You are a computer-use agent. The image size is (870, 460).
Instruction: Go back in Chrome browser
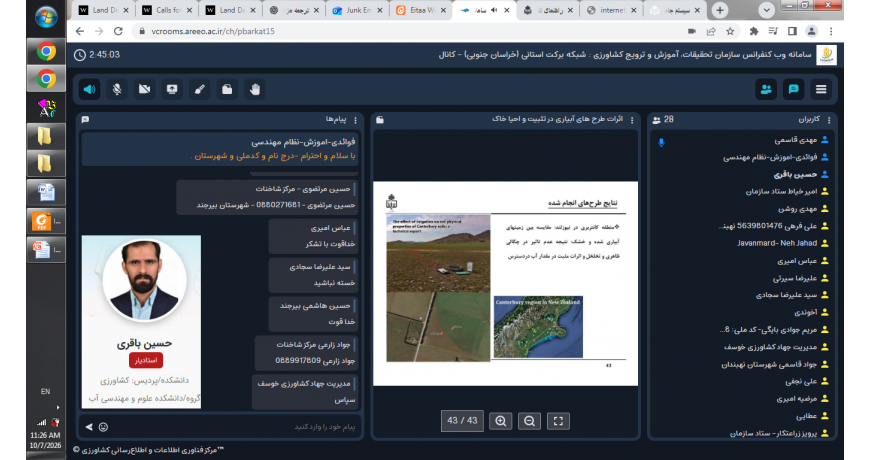pos(80,31)
